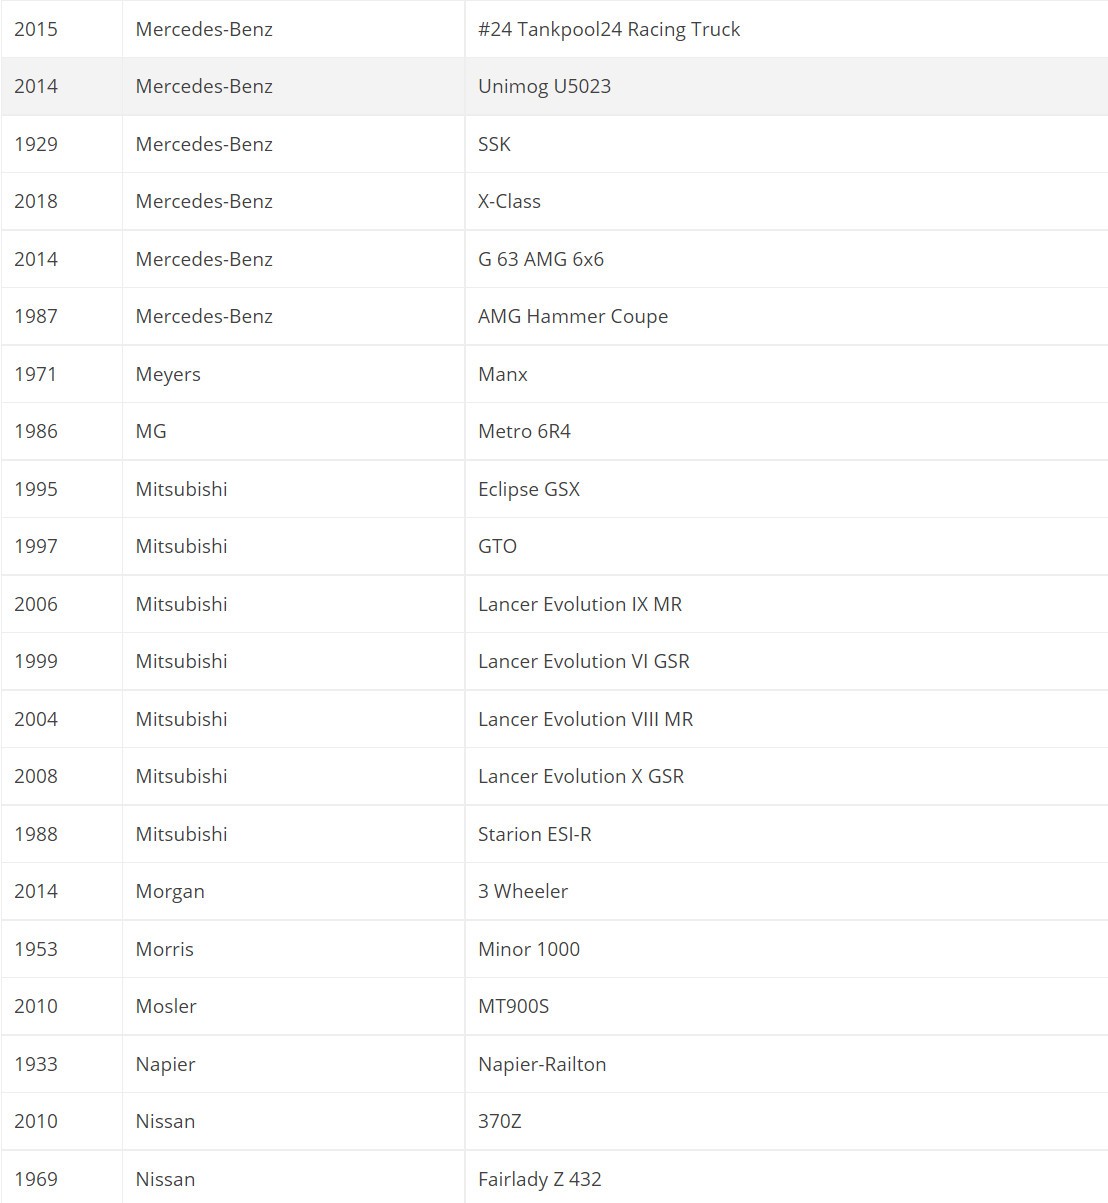Image resolution: width=1108 pixels, height=1203 pixels.
Task: Click the Napier-Railton model cell
Action: [542, 1064]
